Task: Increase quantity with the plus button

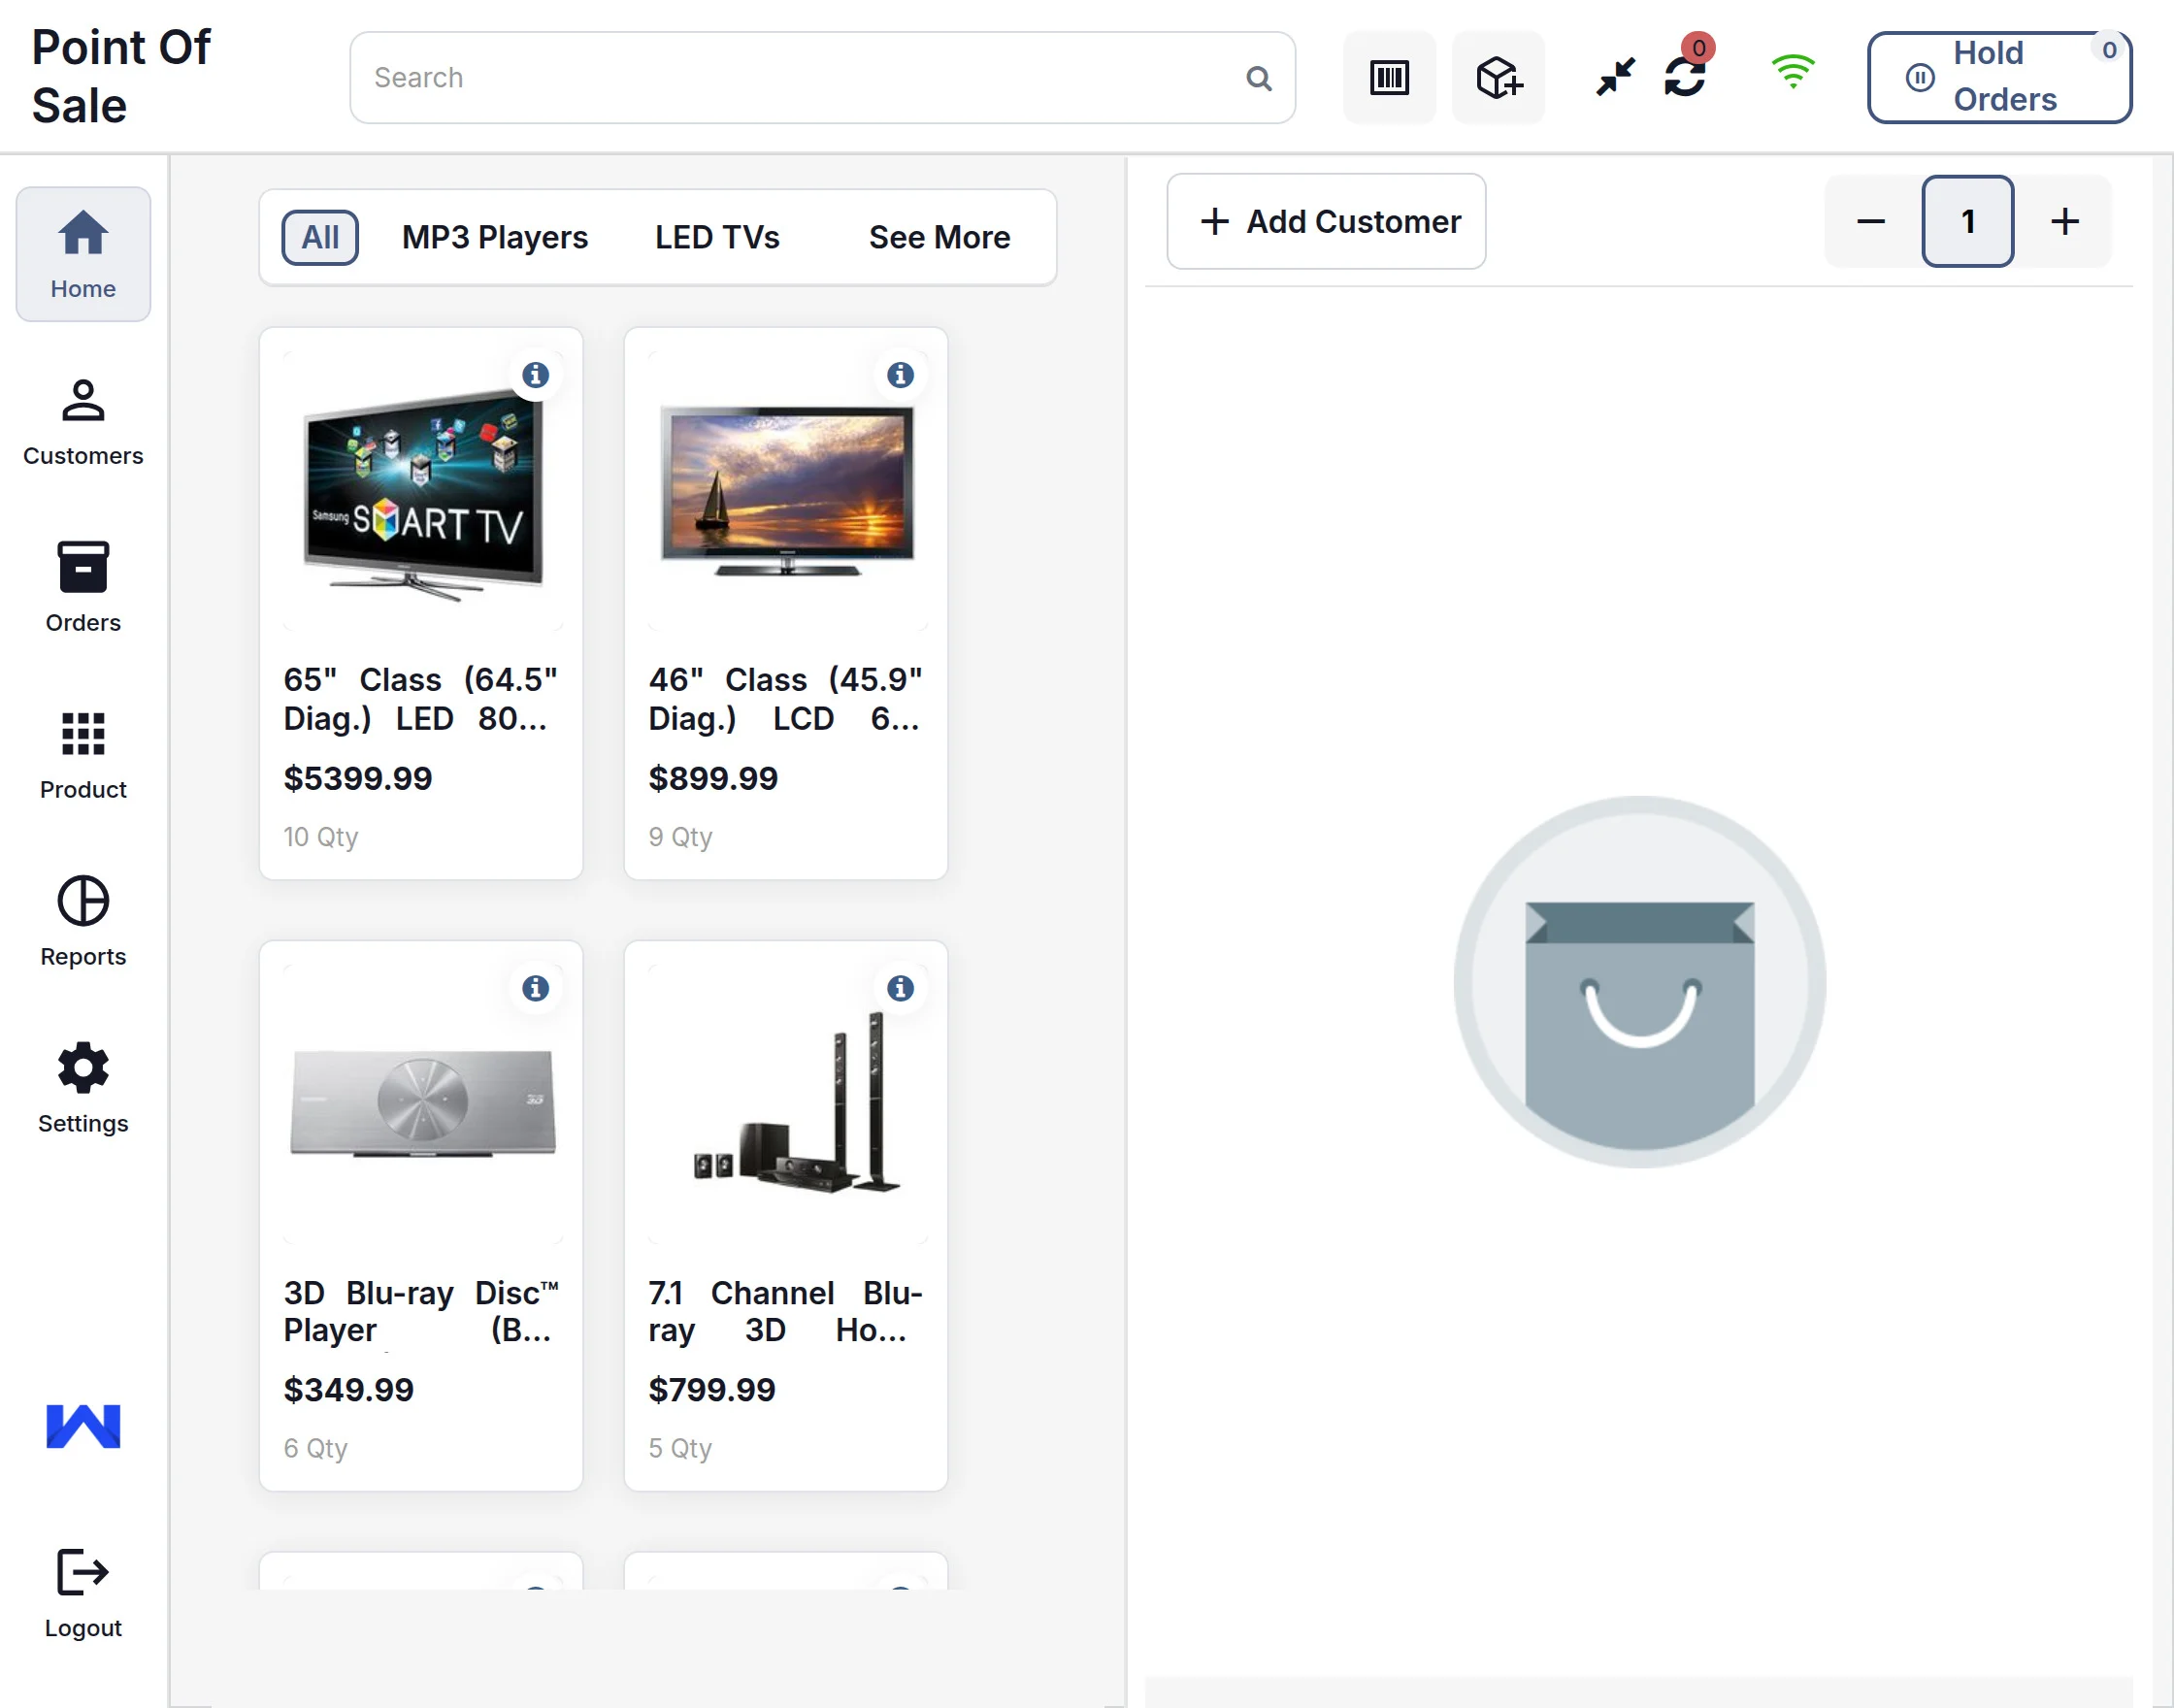Action: tap(2064, 221)
